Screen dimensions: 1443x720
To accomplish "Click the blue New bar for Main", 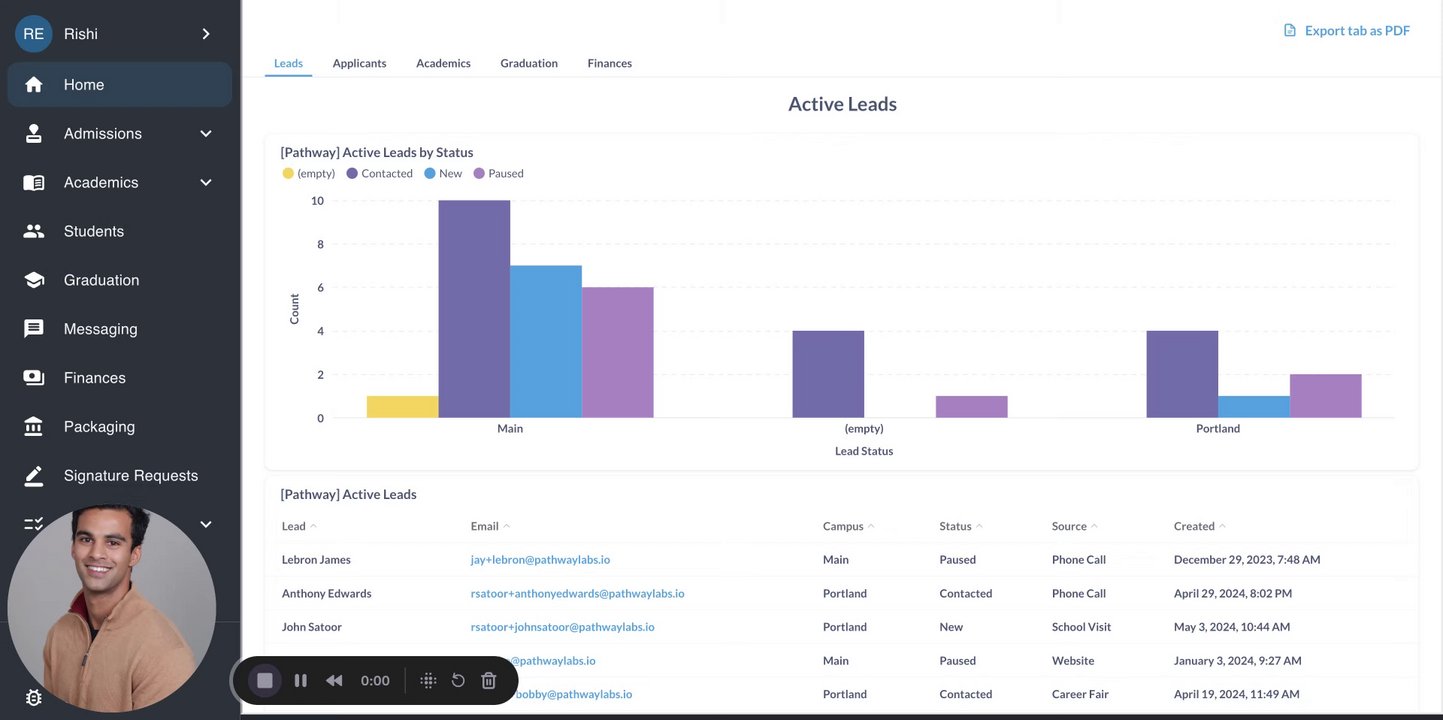I will tap(546, 342).
